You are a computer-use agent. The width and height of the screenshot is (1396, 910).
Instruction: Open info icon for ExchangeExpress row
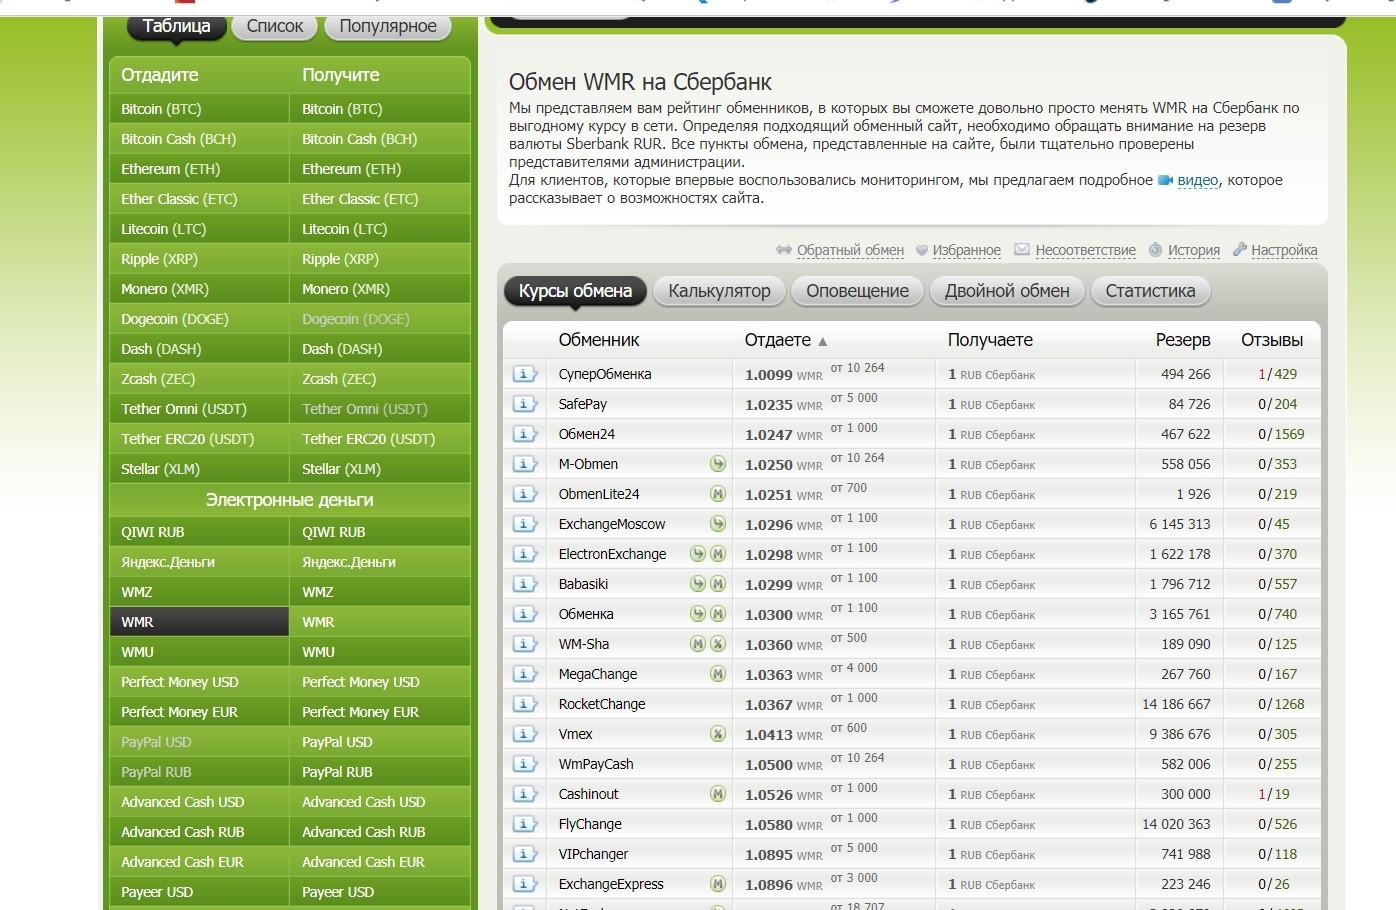524,884
